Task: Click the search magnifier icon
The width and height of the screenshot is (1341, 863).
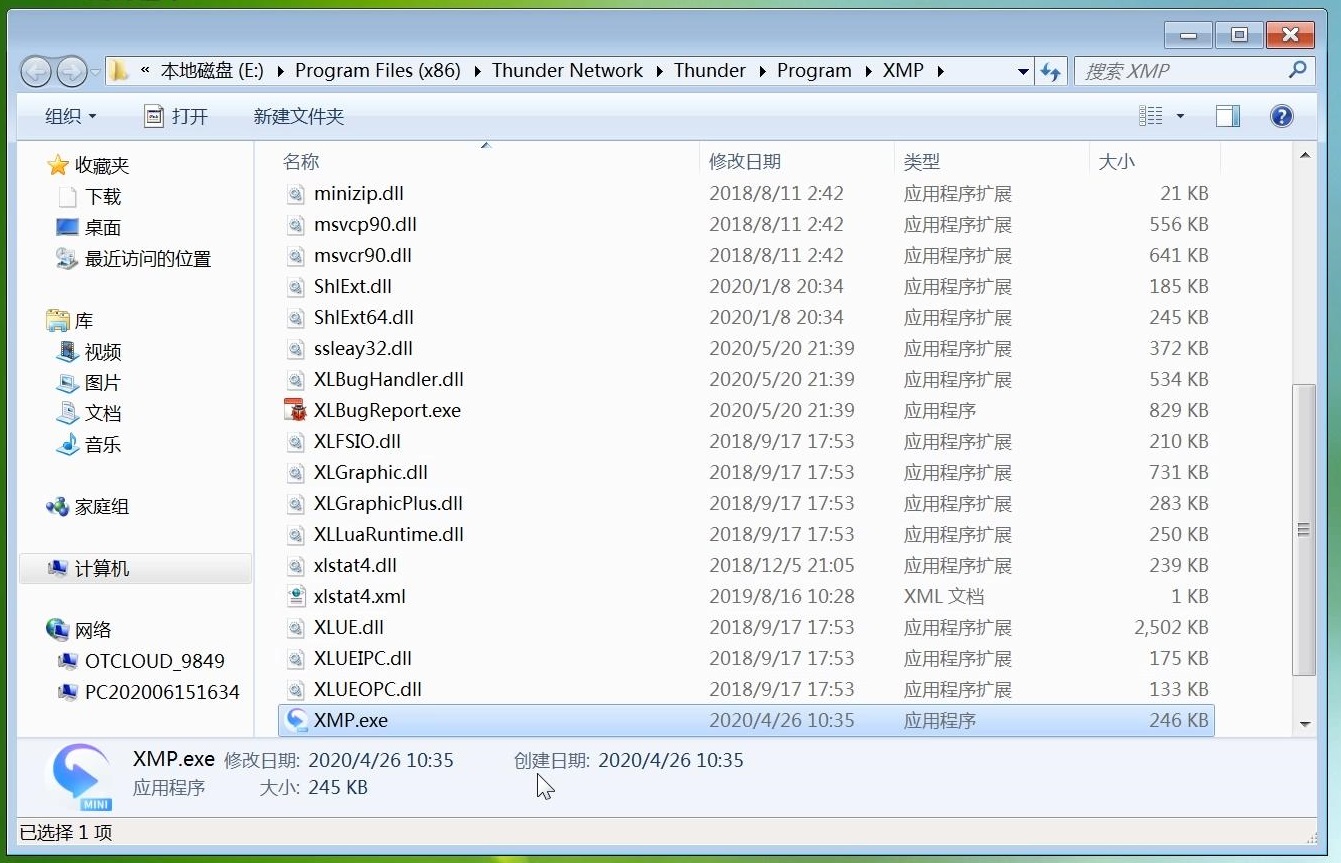Action: pos(1297,70)
